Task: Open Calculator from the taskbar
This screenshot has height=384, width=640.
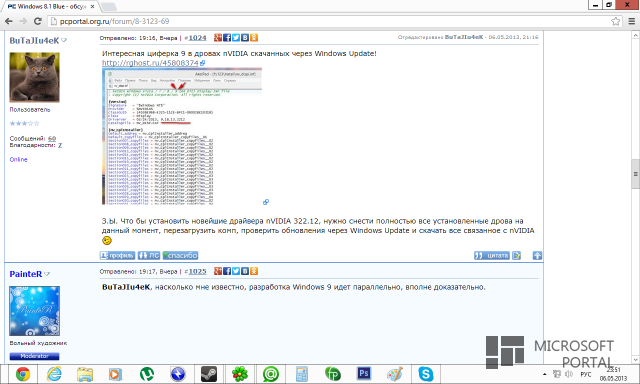Action: click(302, 374)
